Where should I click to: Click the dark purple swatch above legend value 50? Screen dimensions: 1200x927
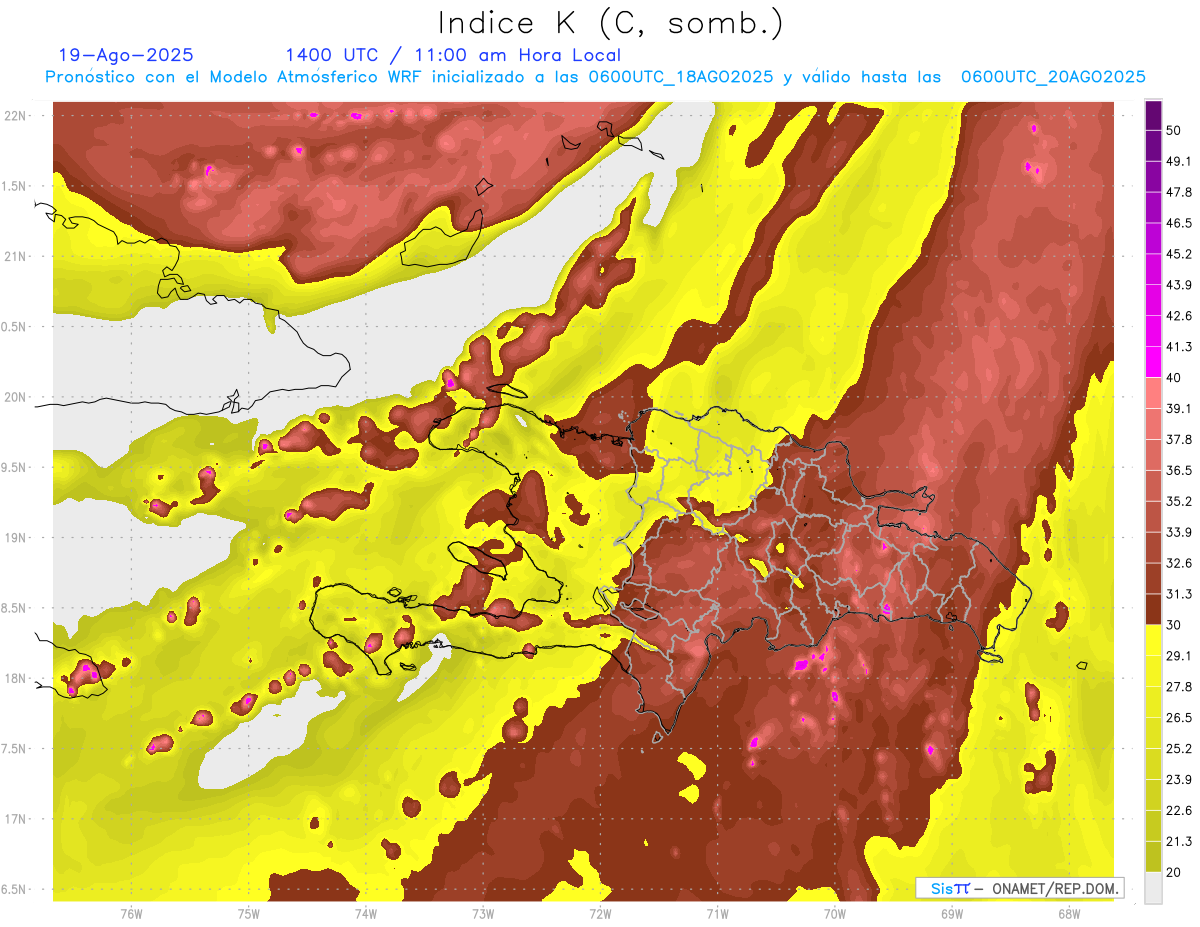pos(1153,115)
